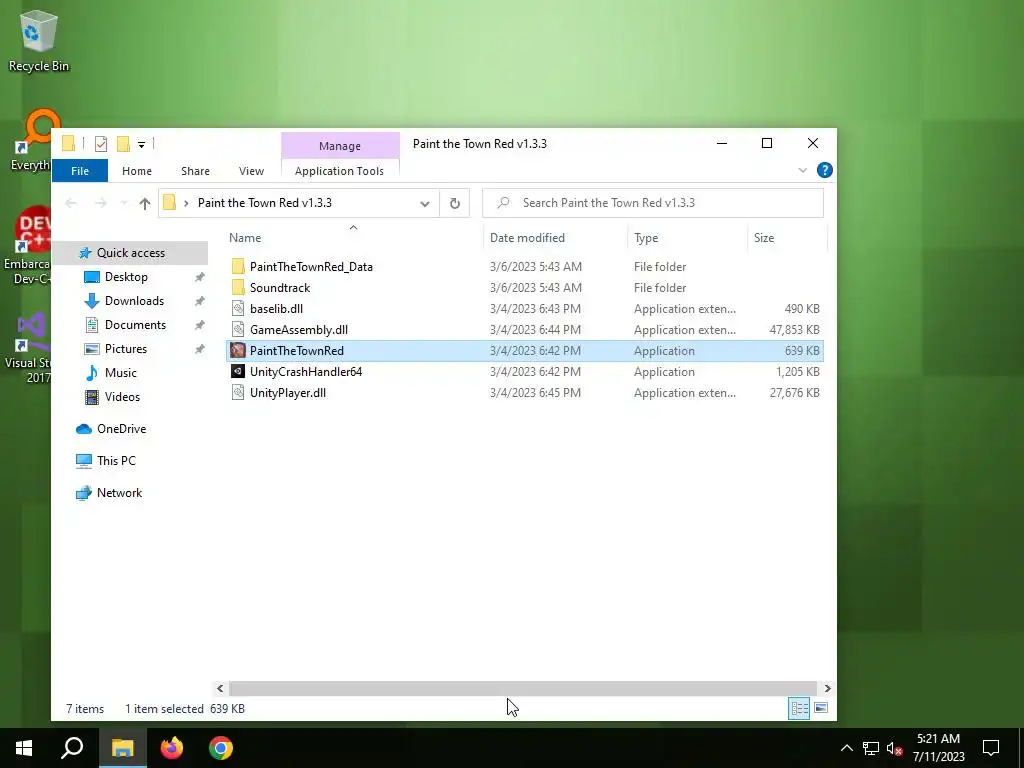The height and width of the screenshot is (768, 1024).
Task: Select Music in the navigation pane
Action: point(120,373)
